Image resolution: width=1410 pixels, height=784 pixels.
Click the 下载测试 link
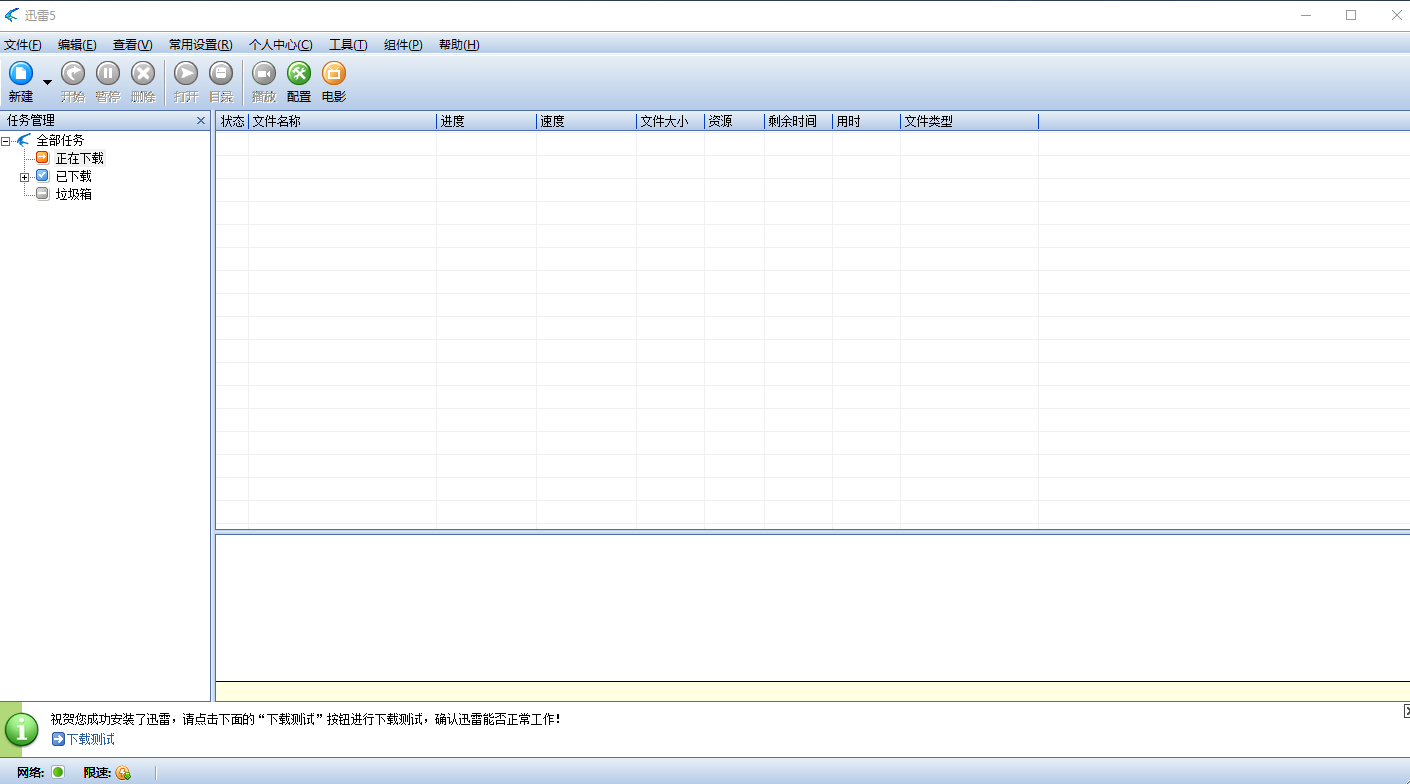(x=90, y=740)
